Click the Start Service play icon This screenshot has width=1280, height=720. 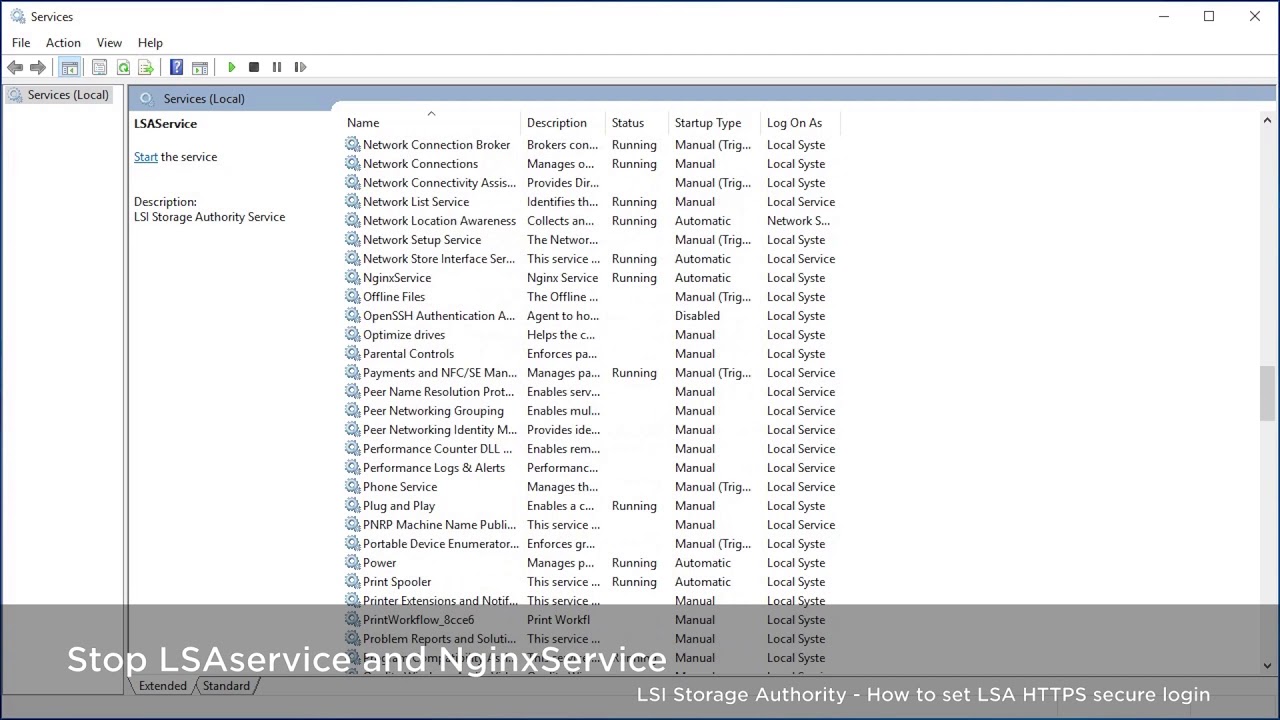(231, 67)
